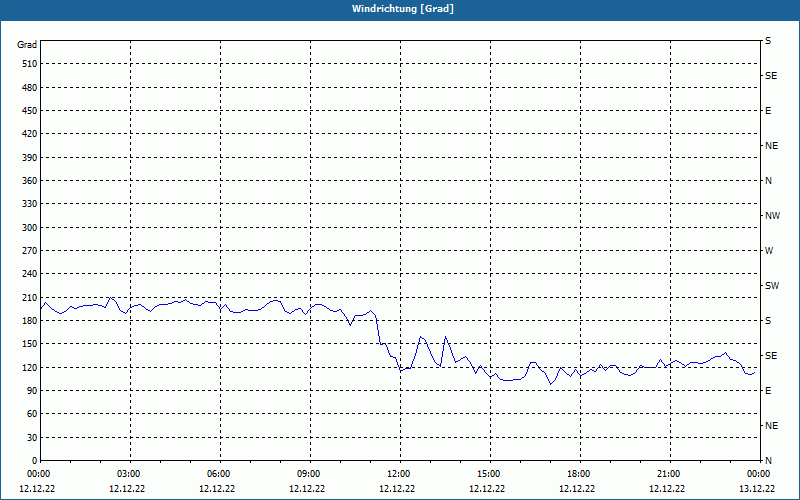This screenshot has height=500, width=800.
Task: Click the 12.12.22 date under the first 00:00
Action: point(37,489)
